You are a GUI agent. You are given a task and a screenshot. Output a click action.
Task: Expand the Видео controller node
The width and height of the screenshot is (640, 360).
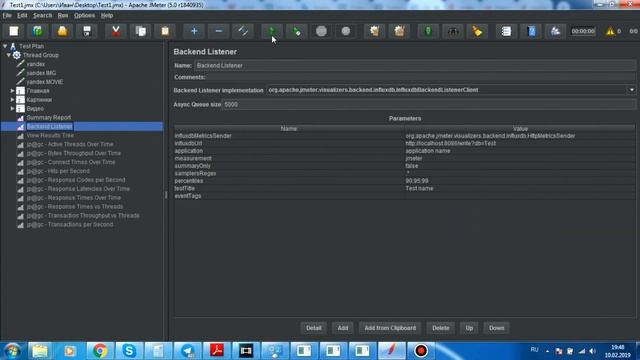pyautogui.click(x=12, y=109)
